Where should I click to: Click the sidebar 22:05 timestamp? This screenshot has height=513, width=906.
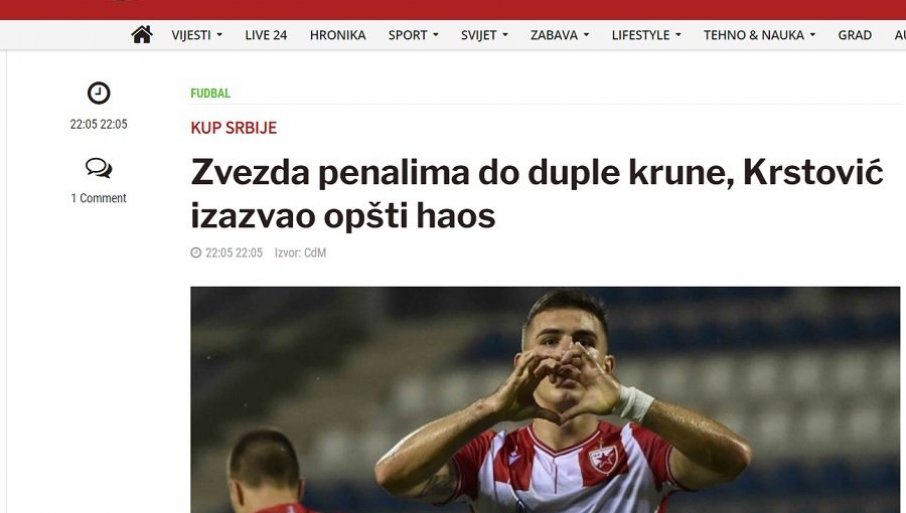98,124
